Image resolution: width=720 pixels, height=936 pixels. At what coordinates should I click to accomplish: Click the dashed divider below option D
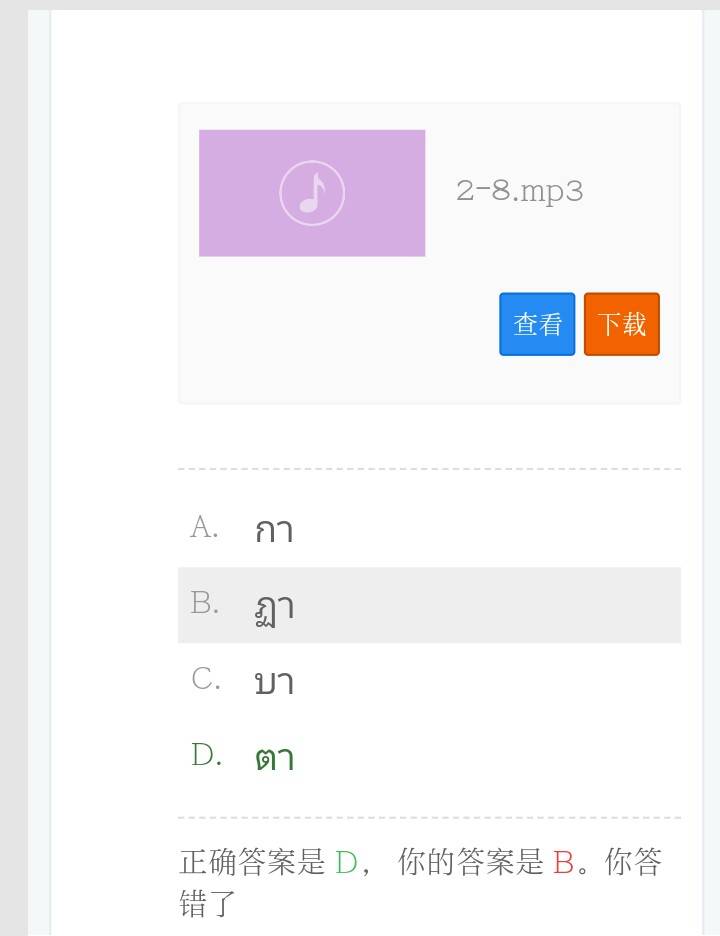pyautogui.click(x=429, y=817)
